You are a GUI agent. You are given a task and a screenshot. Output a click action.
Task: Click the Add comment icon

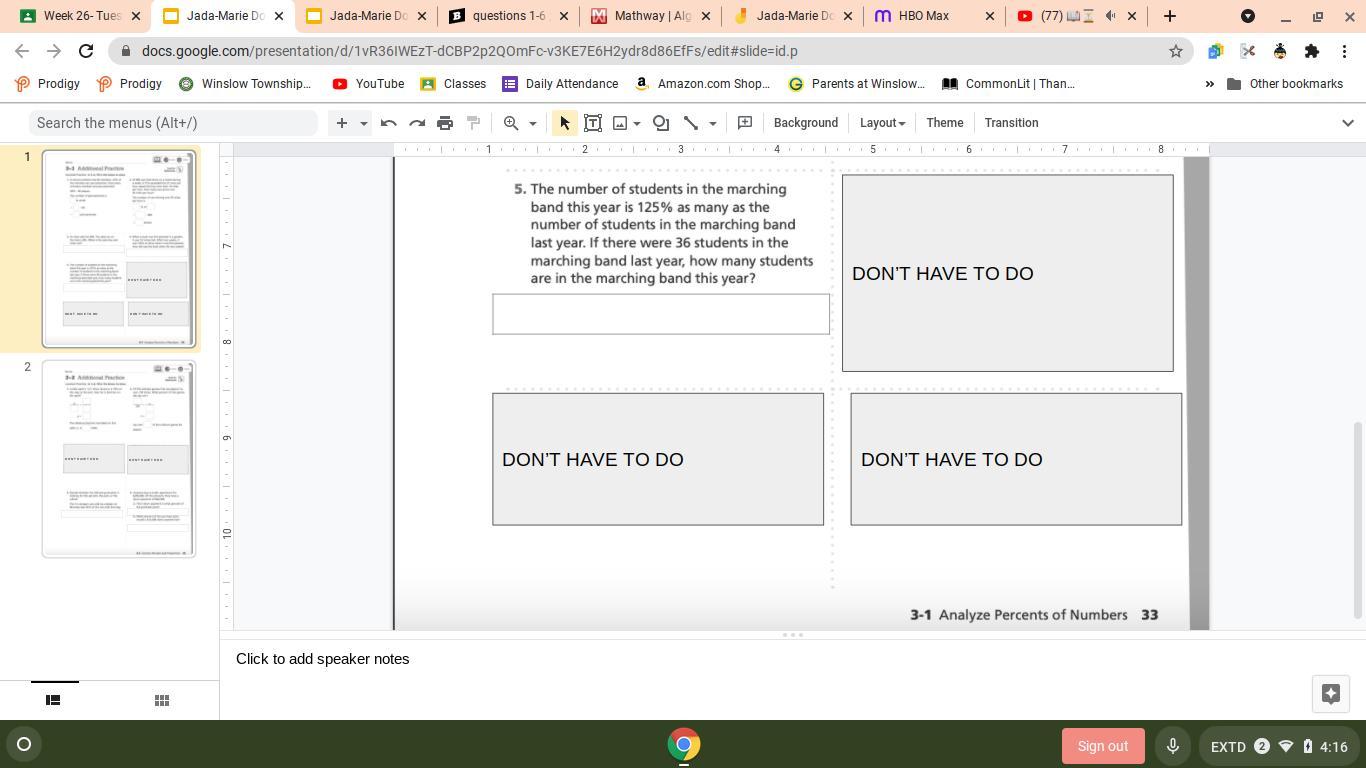coord(745,123)
